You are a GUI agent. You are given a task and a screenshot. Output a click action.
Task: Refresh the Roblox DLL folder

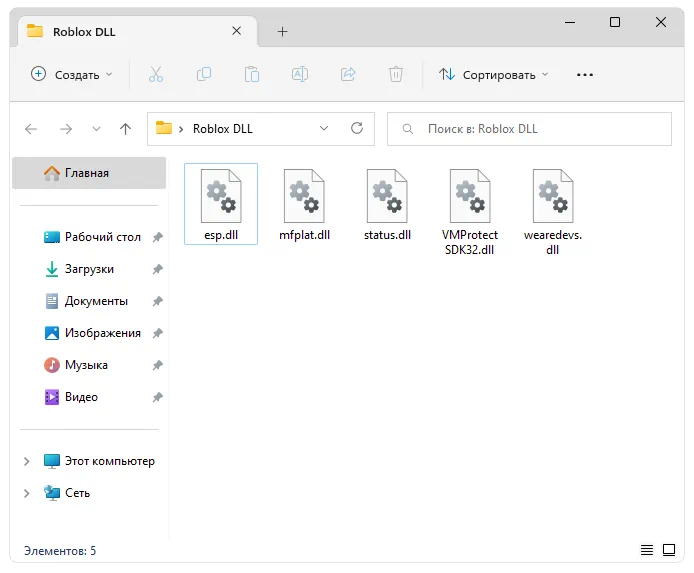point(357,128)
